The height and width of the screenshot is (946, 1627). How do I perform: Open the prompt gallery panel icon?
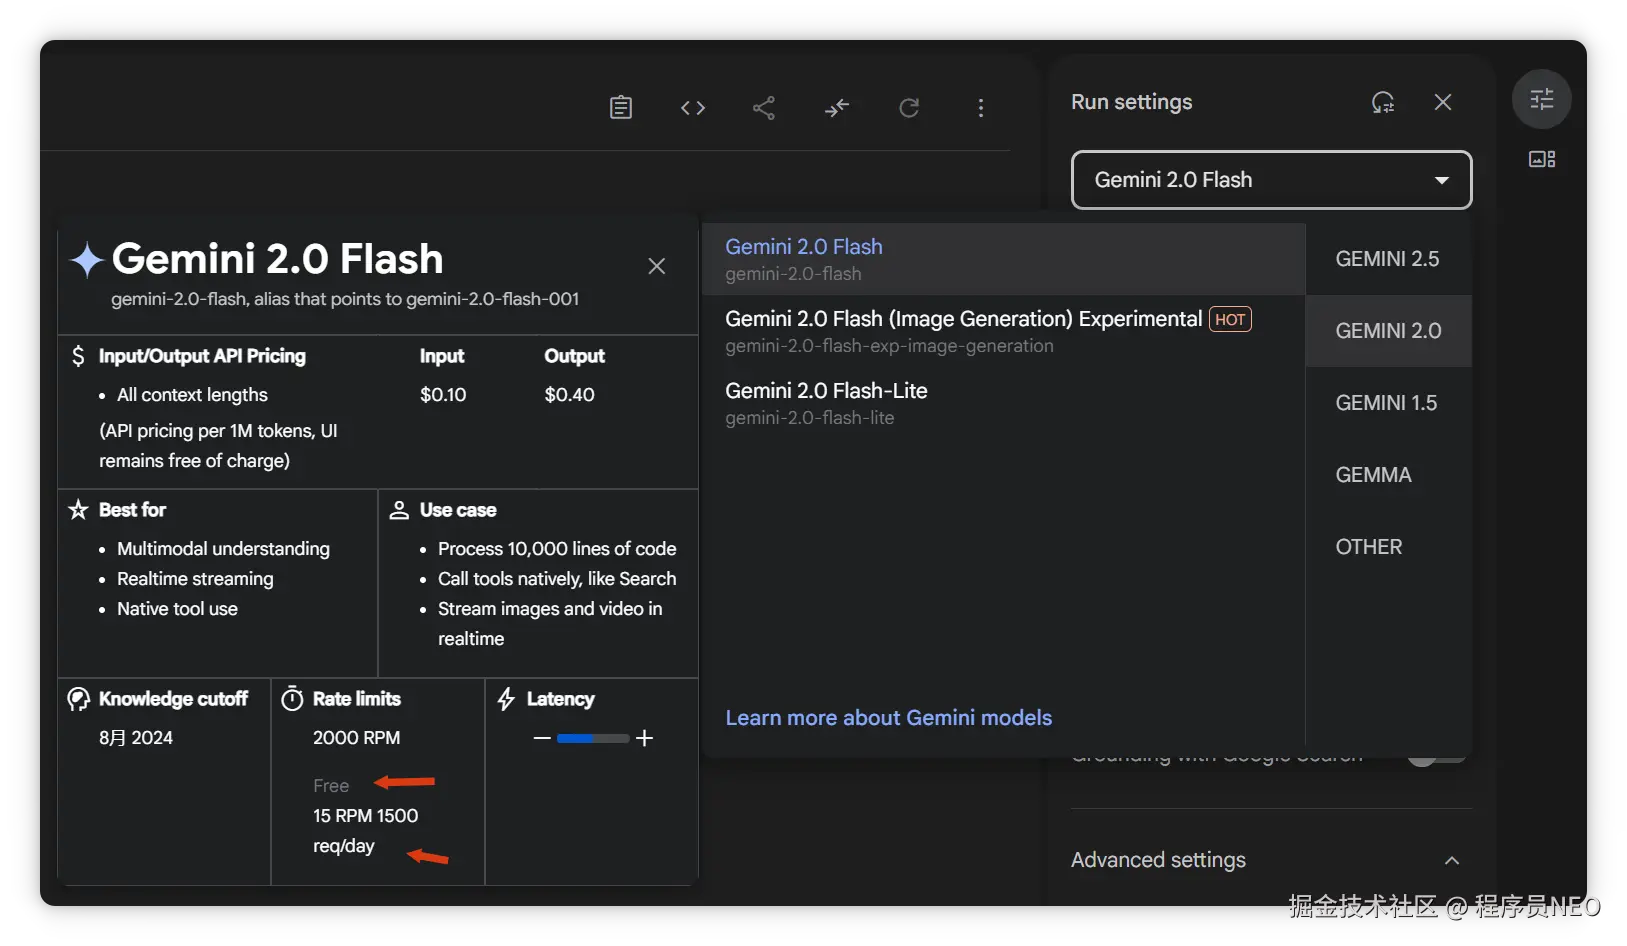click(x=1541, y=159)
